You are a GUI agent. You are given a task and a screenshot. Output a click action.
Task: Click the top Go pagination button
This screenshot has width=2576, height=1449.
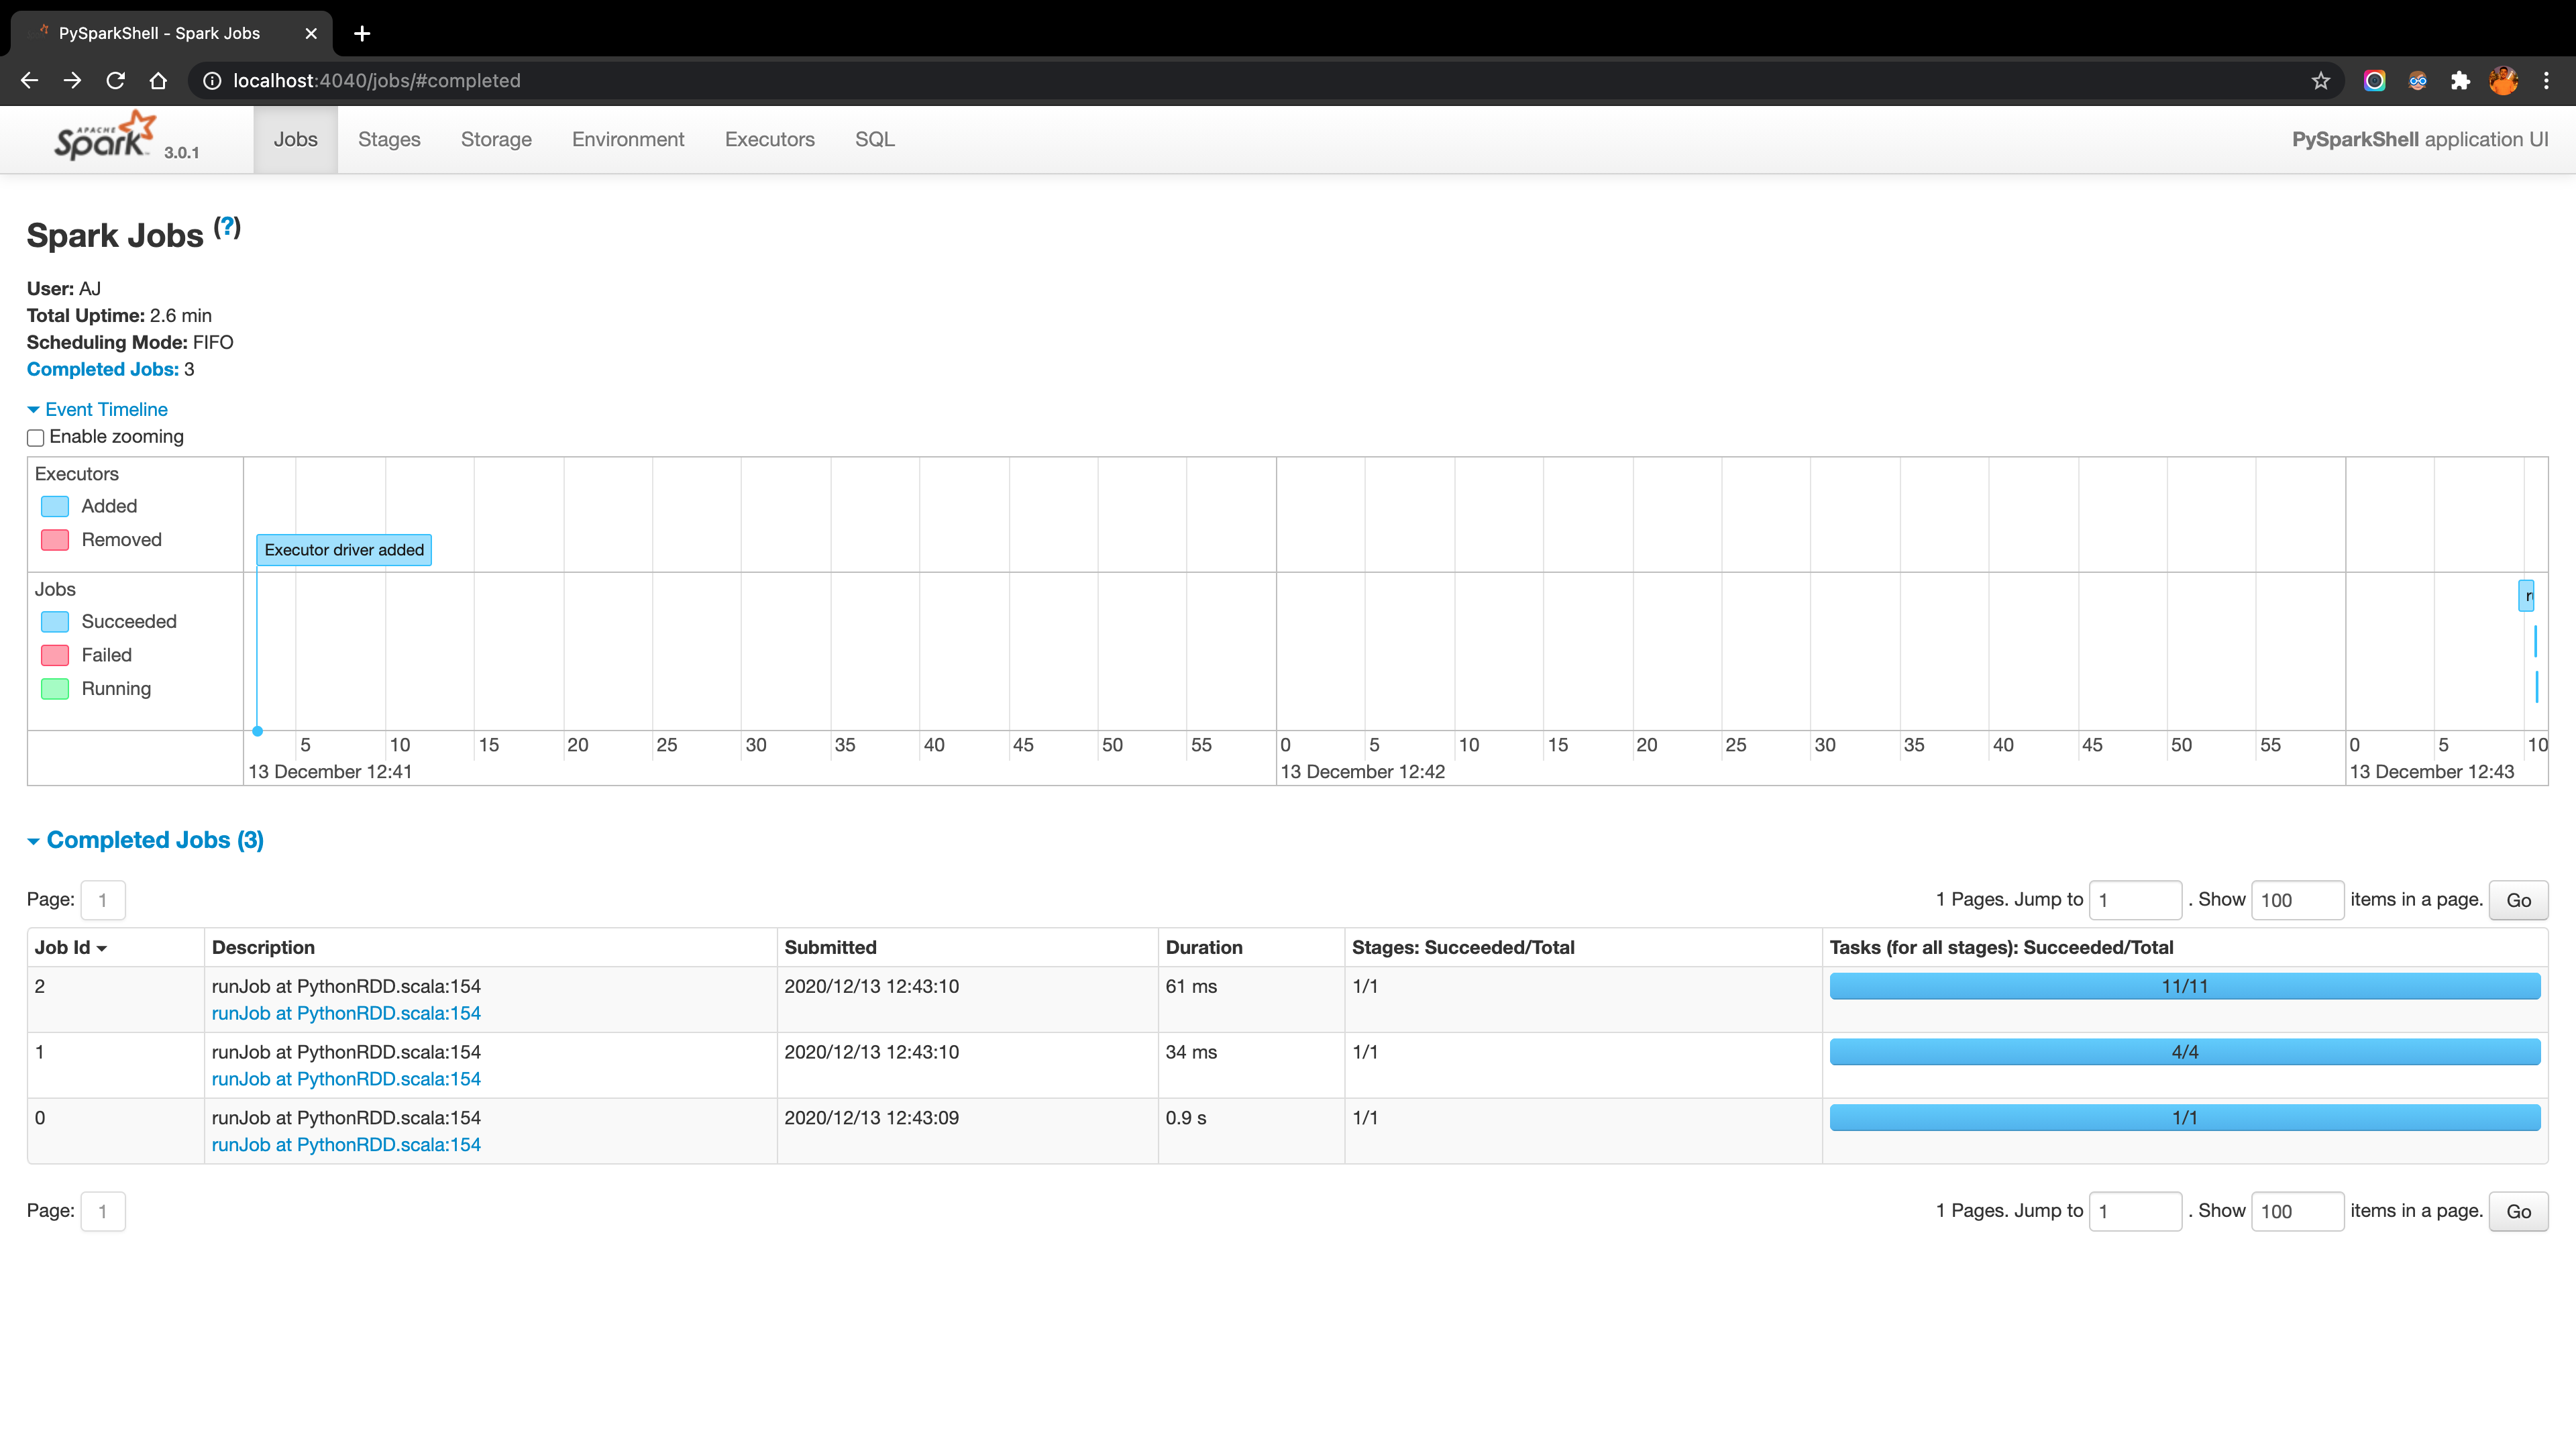click(x=2518, y=900)
